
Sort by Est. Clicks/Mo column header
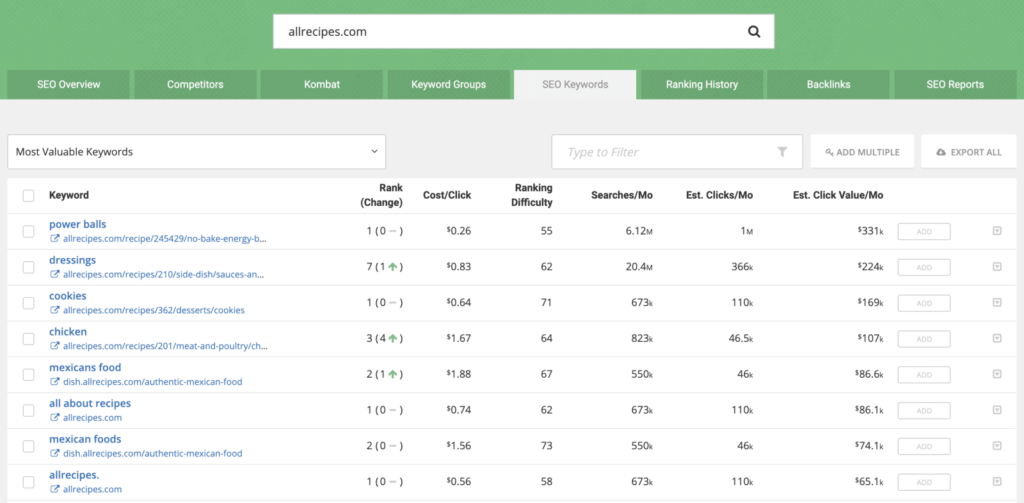pos(719,195)
